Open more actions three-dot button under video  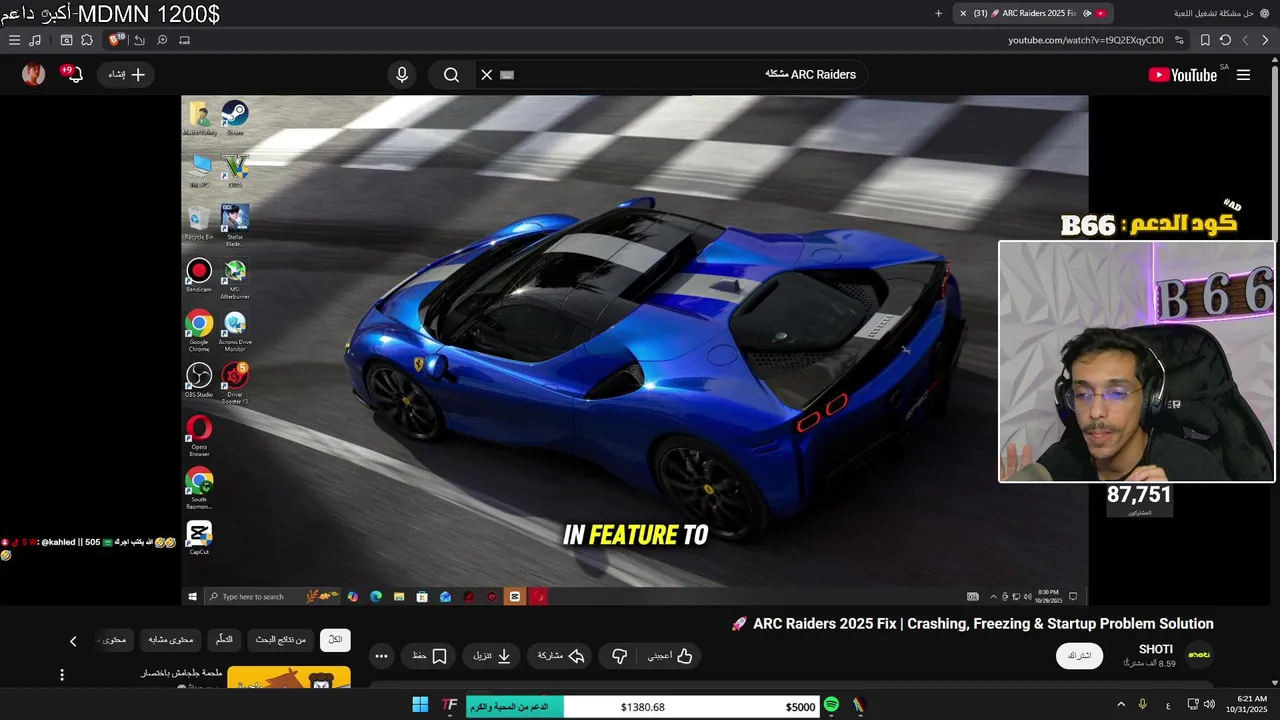coord(381,656)
